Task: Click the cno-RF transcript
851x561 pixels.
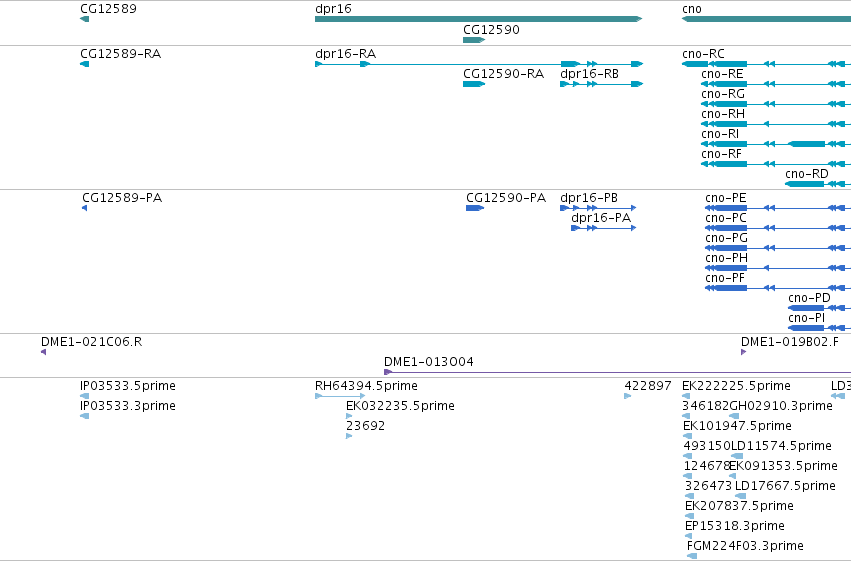Action: pos(776,164)
